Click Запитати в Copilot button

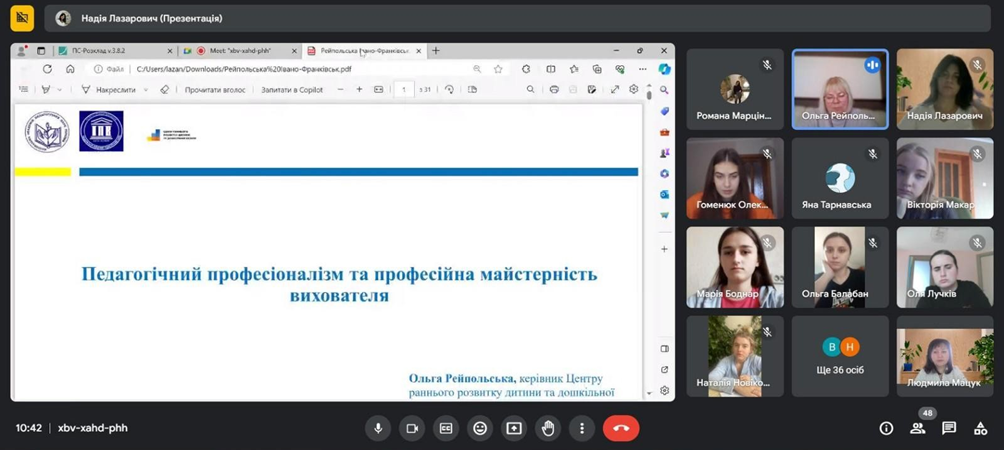click(292, 90)
